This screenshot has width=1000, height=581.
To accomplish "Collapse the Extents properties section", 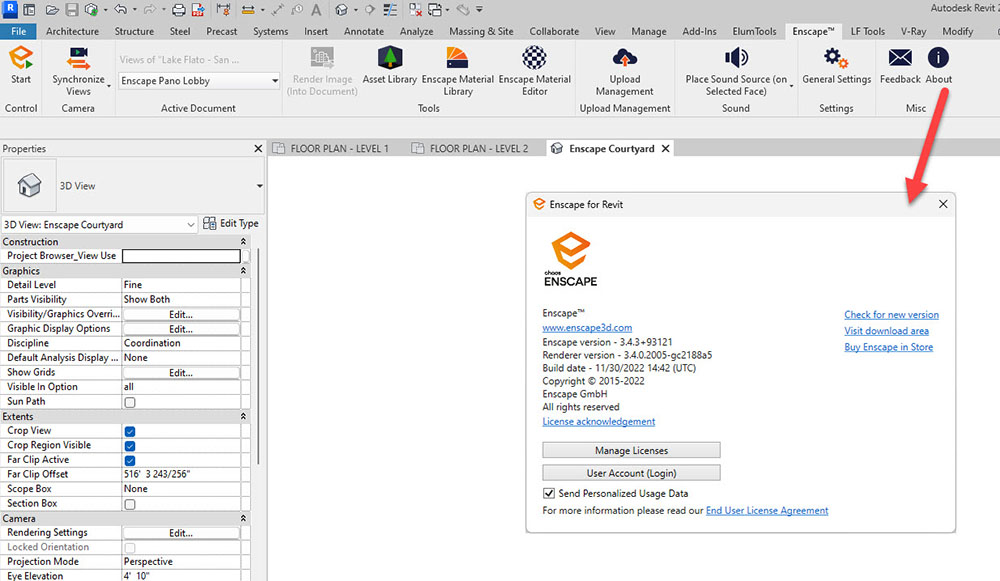I will [243, 416].
